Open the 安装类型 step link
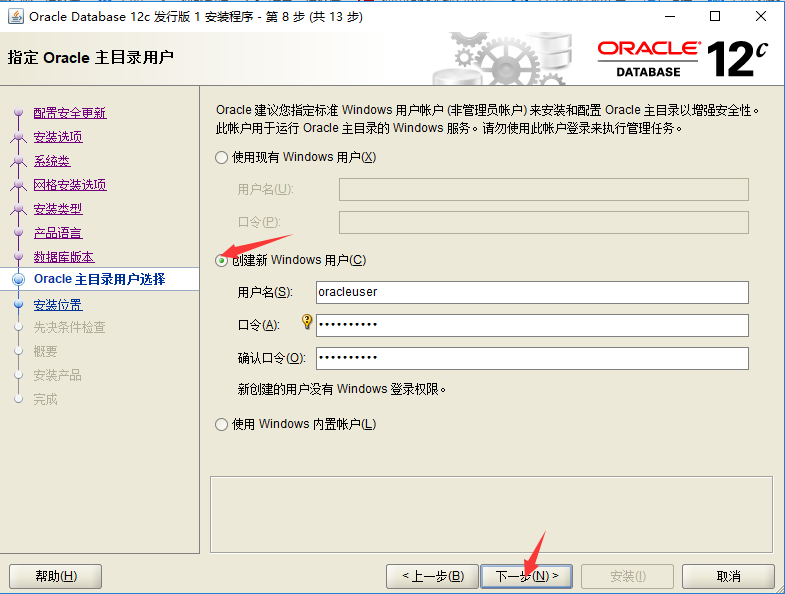 click(58, 209)
